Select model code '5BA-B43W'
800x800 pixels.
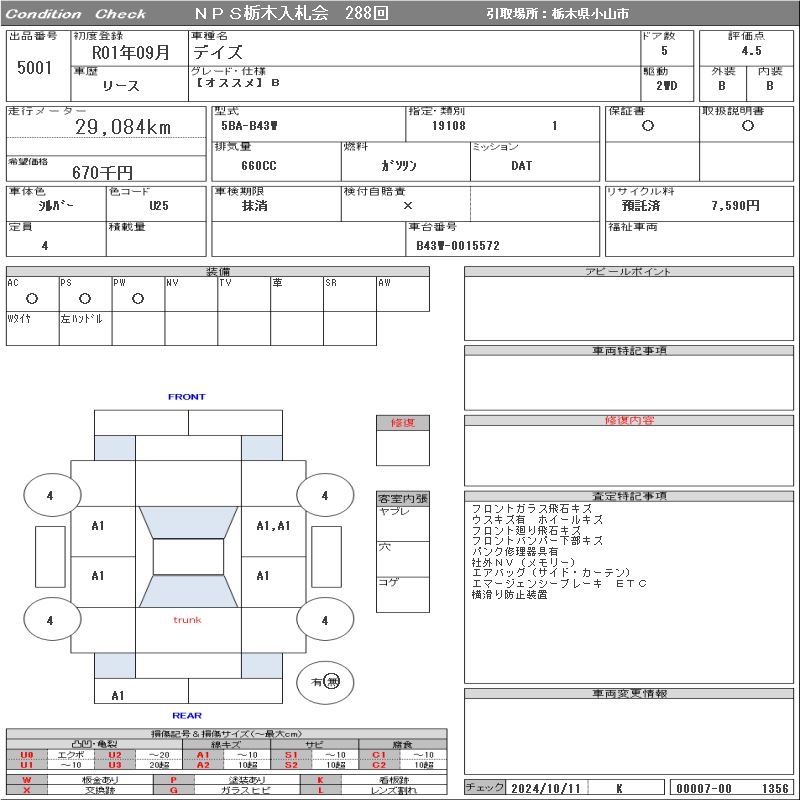(x=249, y=126)
